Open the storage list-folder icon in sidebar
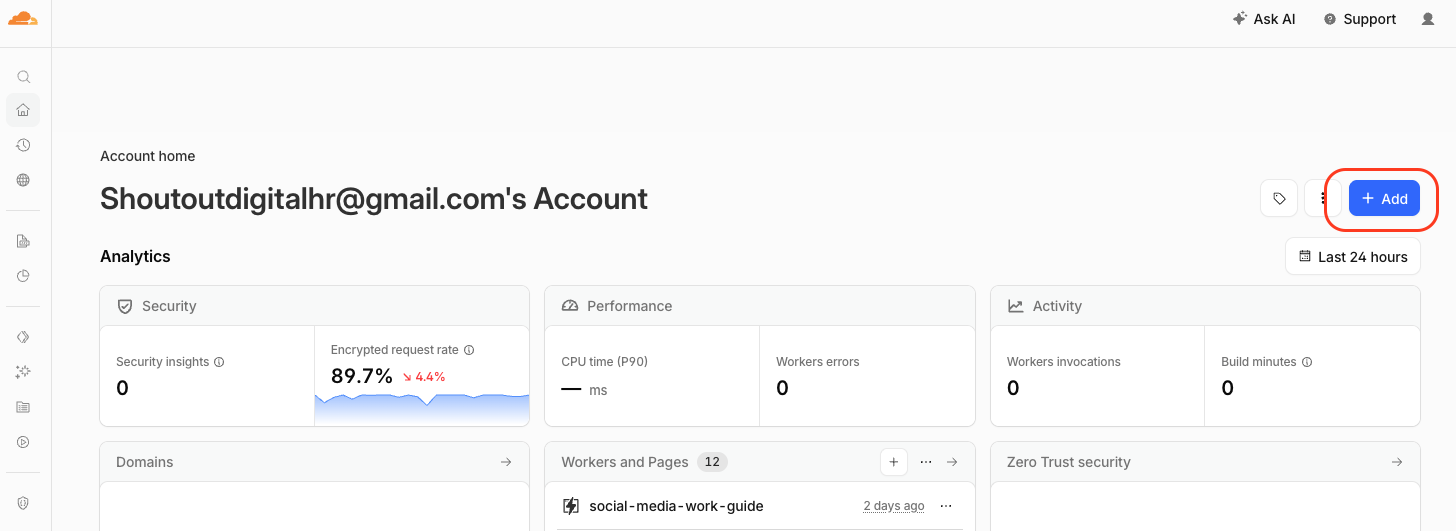 [23, 407]
